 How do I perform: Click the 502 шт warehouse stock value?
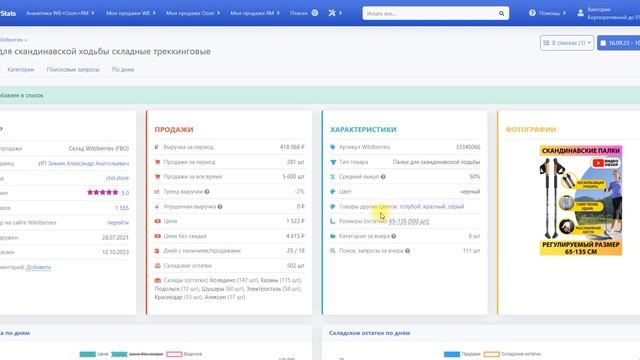click(x=296, y=266)
